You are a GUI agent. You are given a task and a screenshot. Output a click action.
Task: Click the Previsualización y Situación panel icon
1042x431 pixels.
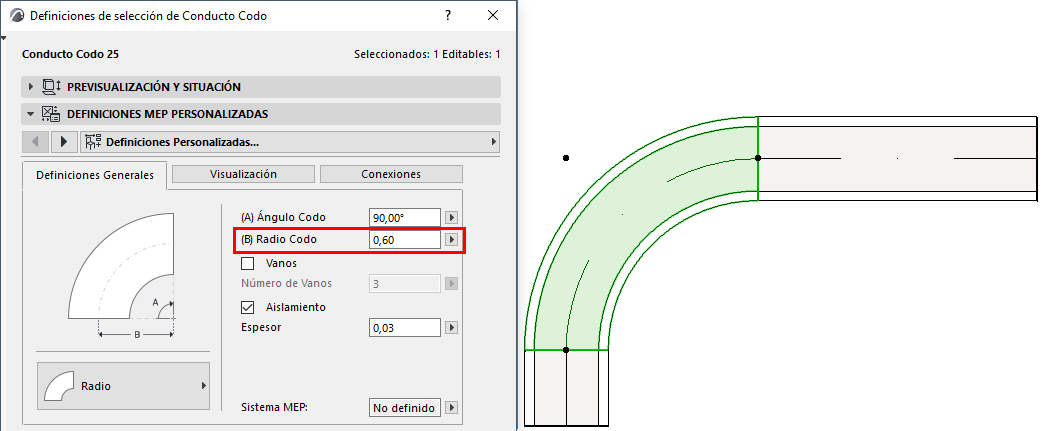click(x=51, y=87)
